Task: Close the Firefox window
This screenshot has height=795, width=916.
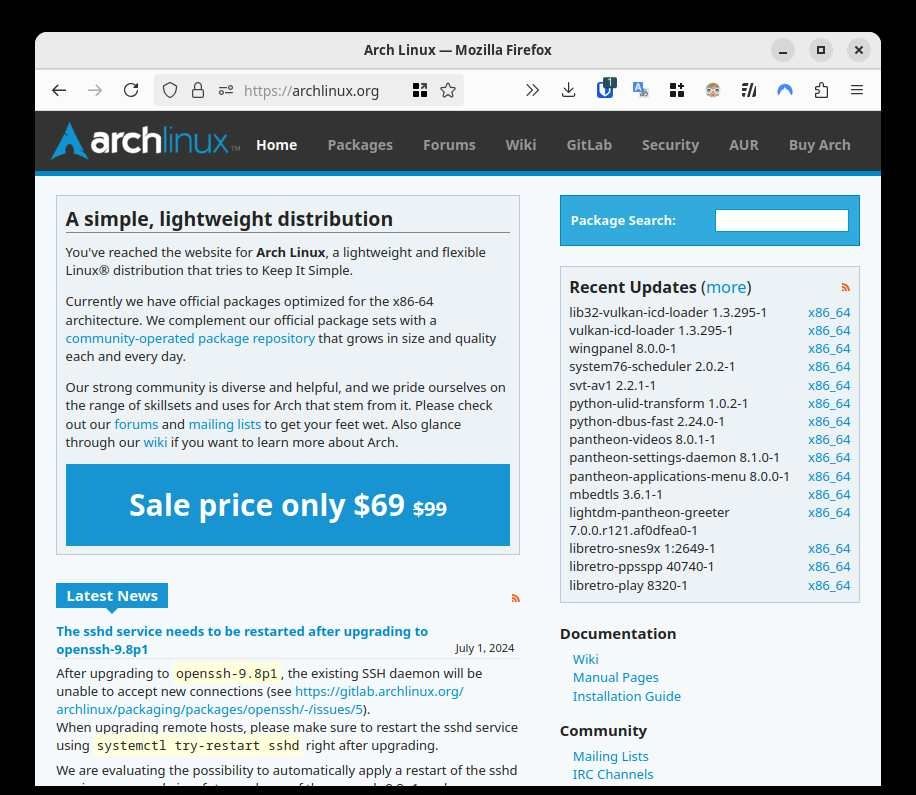Action: [x=859, y=50]
